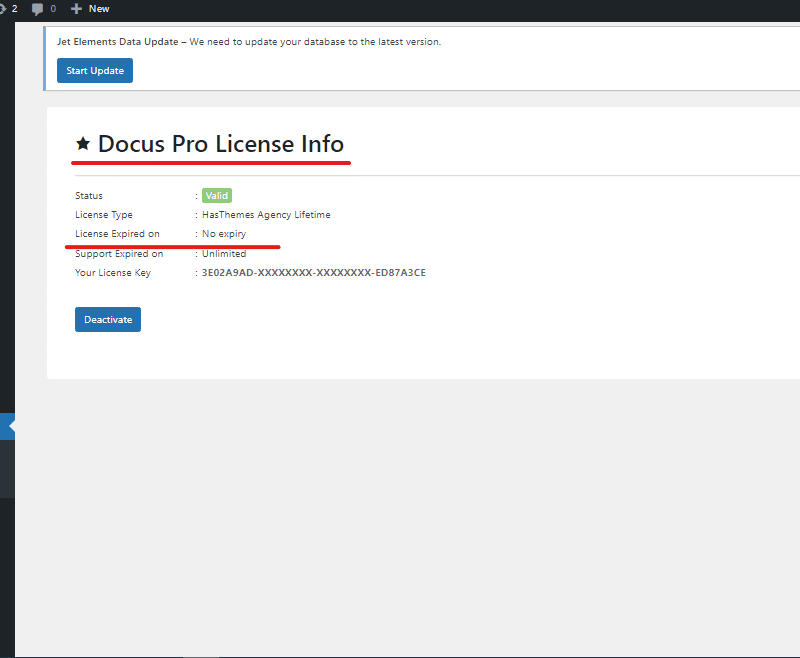Viewport: 800px width, 658px height.
Task: Click 'HasThemes Agency Lifetime' license type
Action: (x=266, y=215)
